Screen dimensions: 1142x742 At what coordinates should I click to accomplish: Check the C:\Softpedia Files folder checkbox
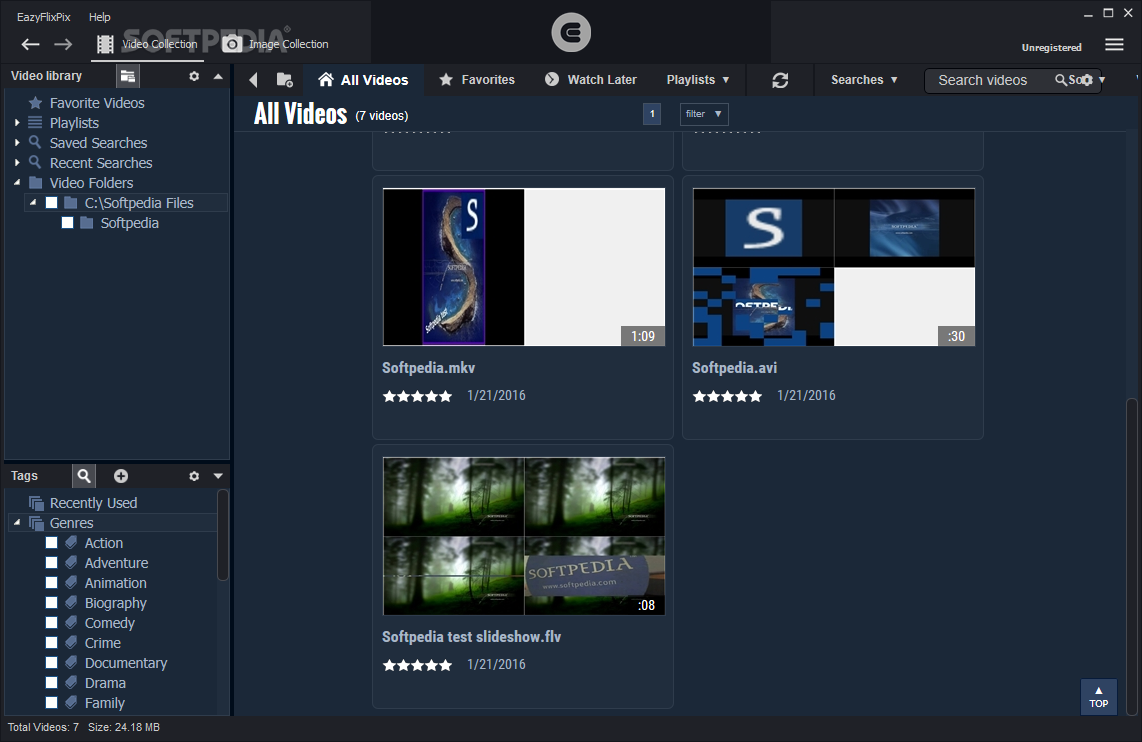tap(52, 202)
